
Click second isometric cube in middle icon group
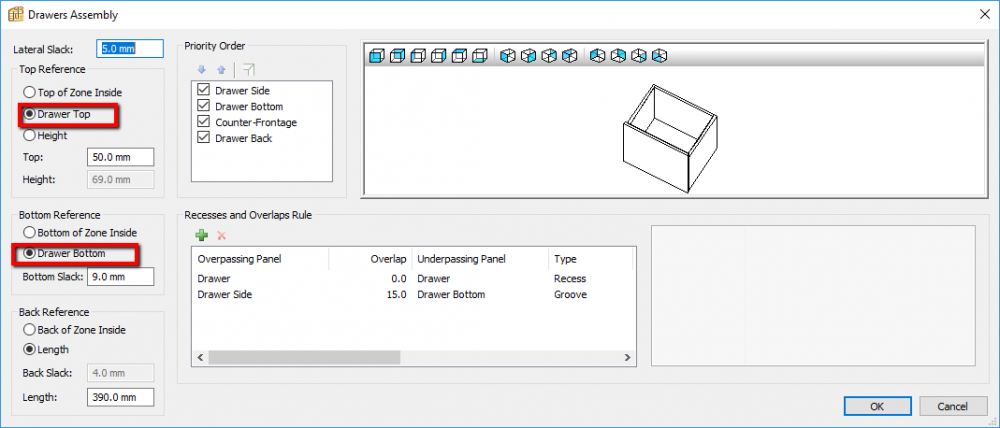529,56
